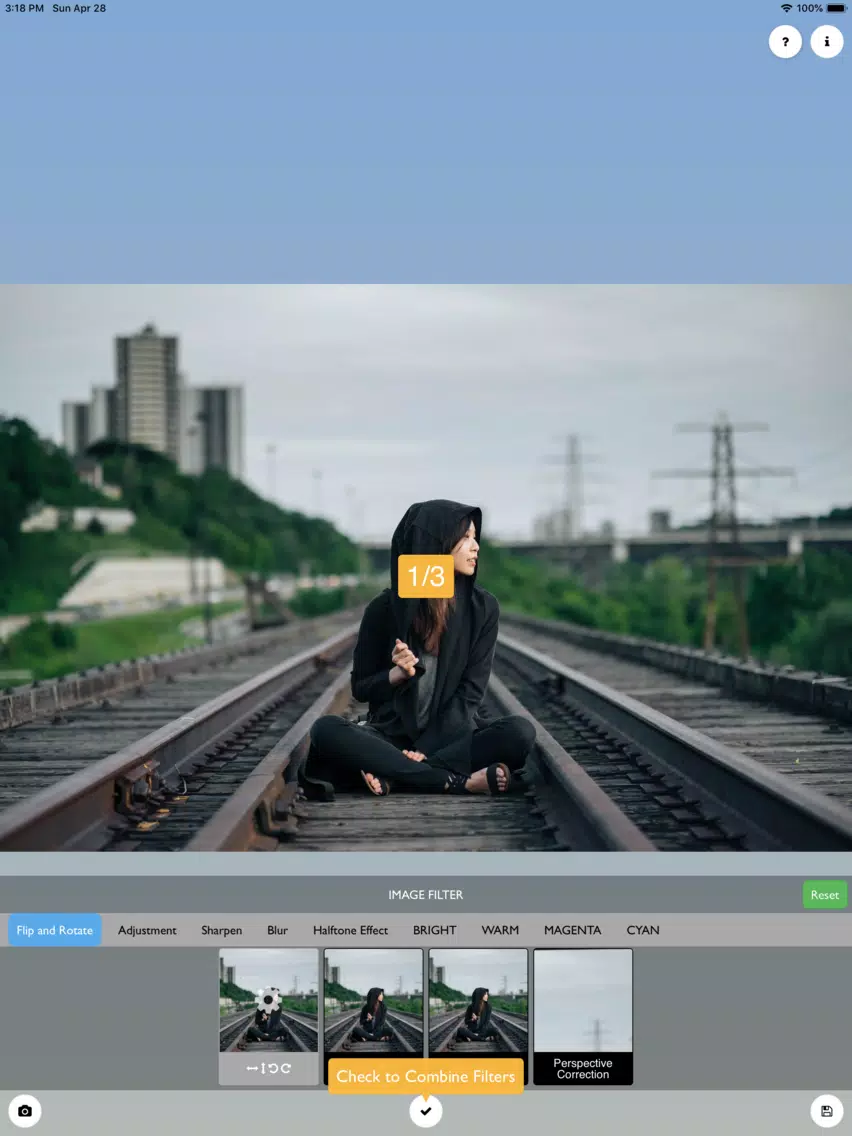Select the flip and rotate gear thumbnail
This screenshot has width=852, height=1136.
click(x=269, y=1016)
